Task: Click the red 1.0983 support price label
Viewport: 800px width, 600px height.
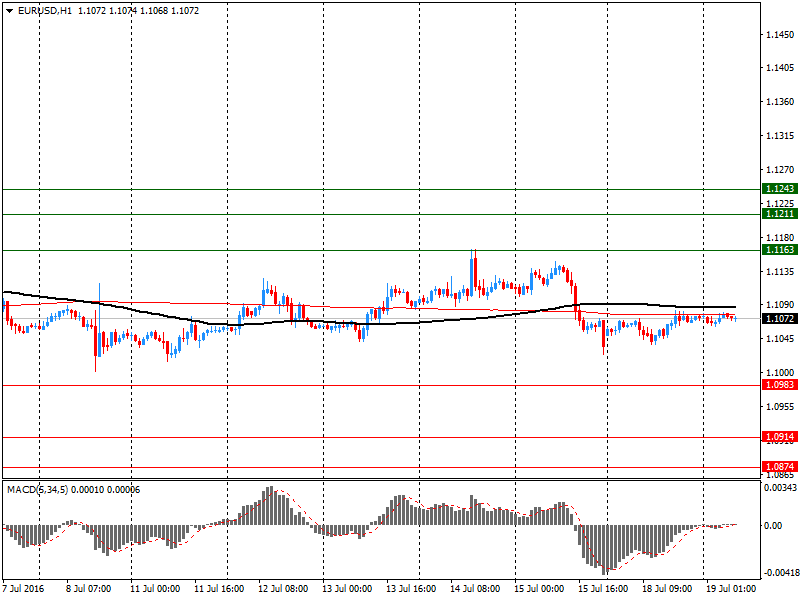Action: tap(780, 385)
